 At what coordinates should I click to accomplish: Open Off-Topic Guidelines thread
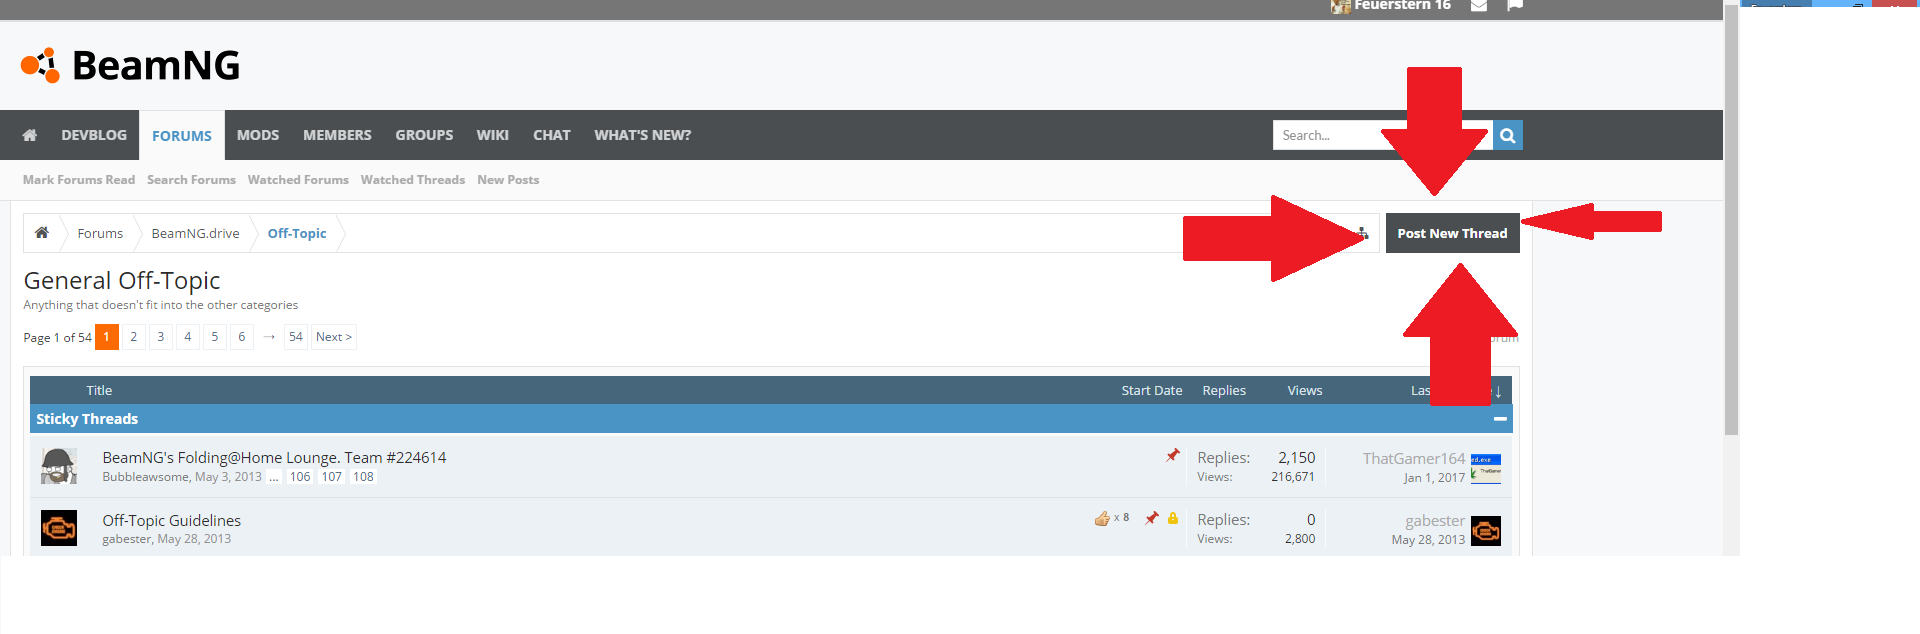click(x=171, y=520)
